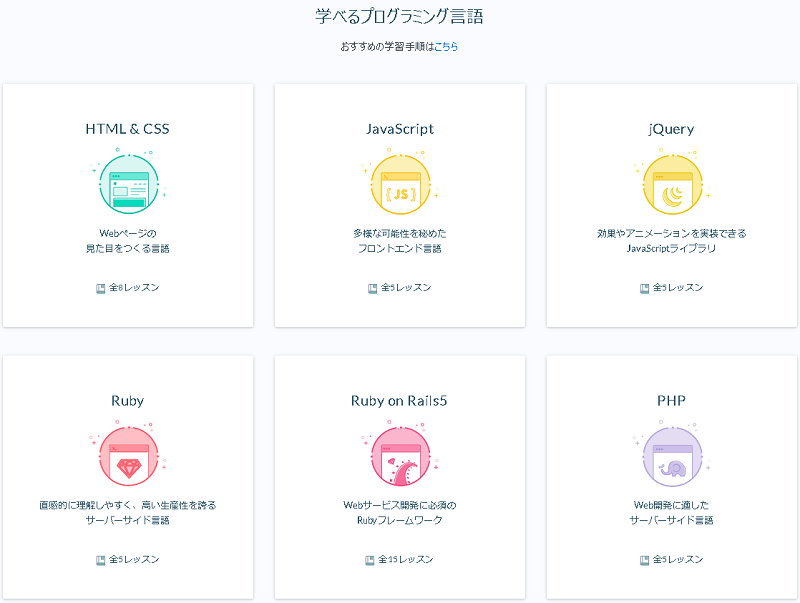Click 全8レッスン text in HTML & CSS card
The width and height of the screenshot is (800, 603).
pyautogui.click(x=134, y=288)
